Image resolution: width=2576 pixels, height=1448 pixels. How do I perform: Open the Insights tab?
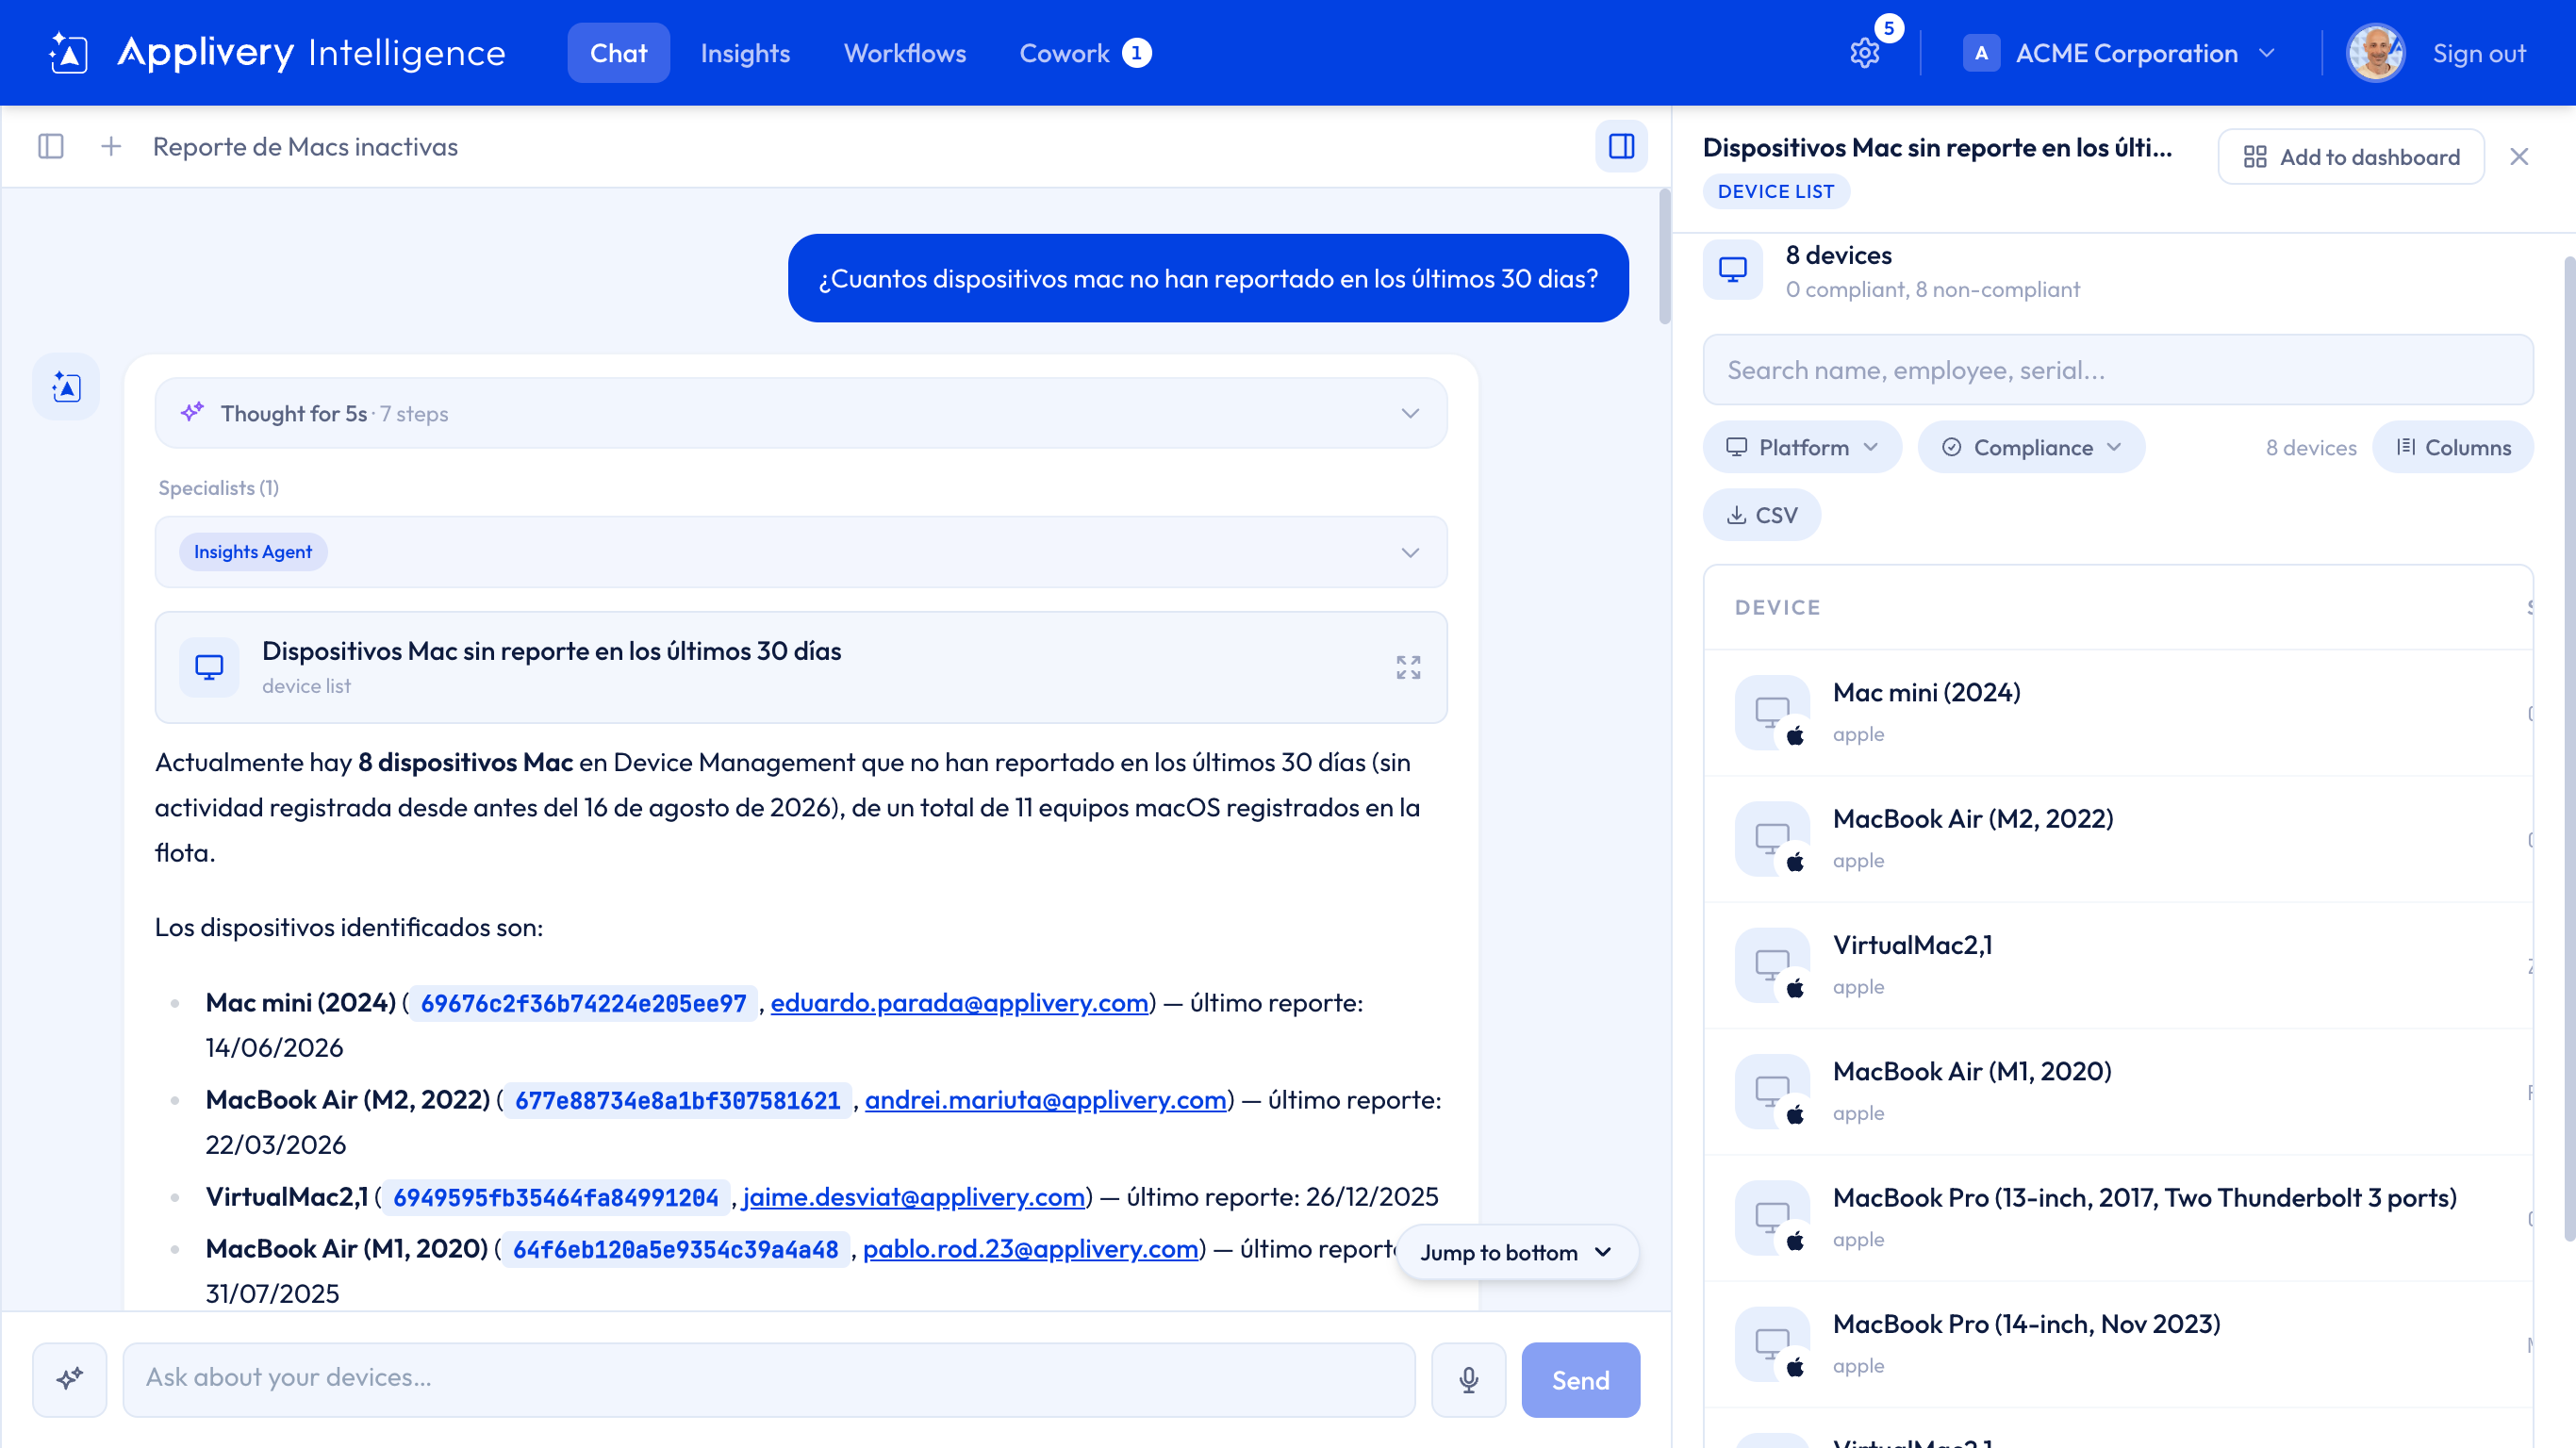click(x=745, y=53)
